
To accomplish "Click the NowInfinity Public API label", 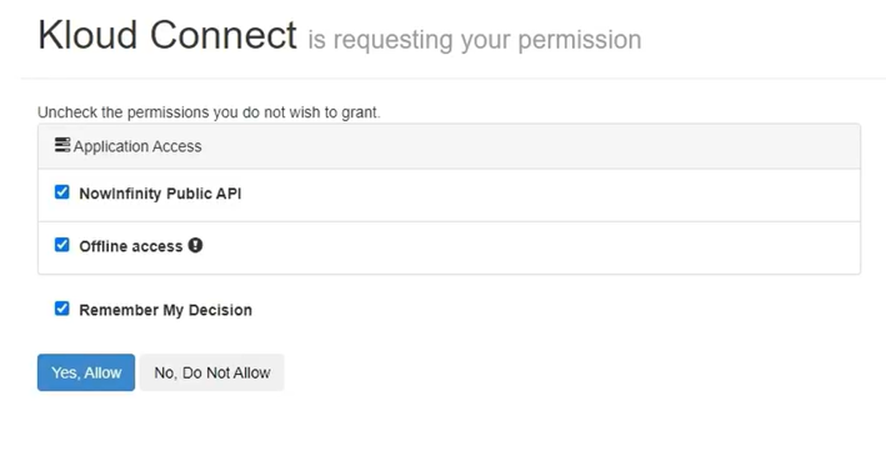I will pyautogui.click(x=160, y=194).
